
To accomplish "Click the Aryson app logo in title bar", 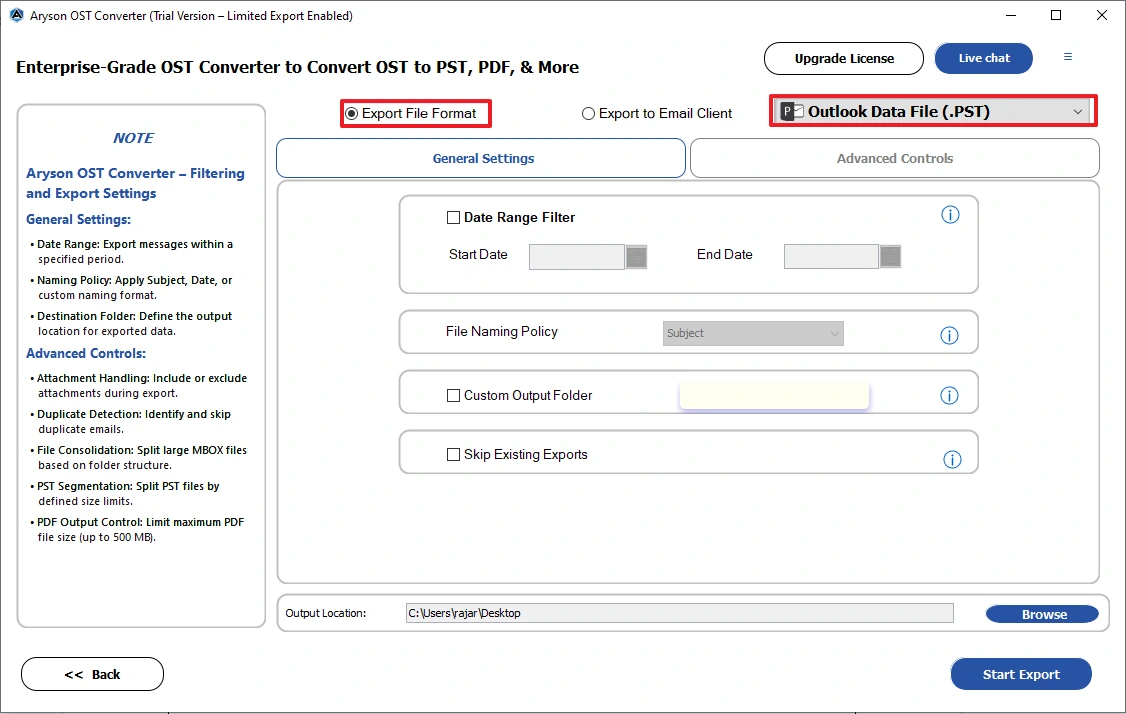I will [x=16, y=15].
